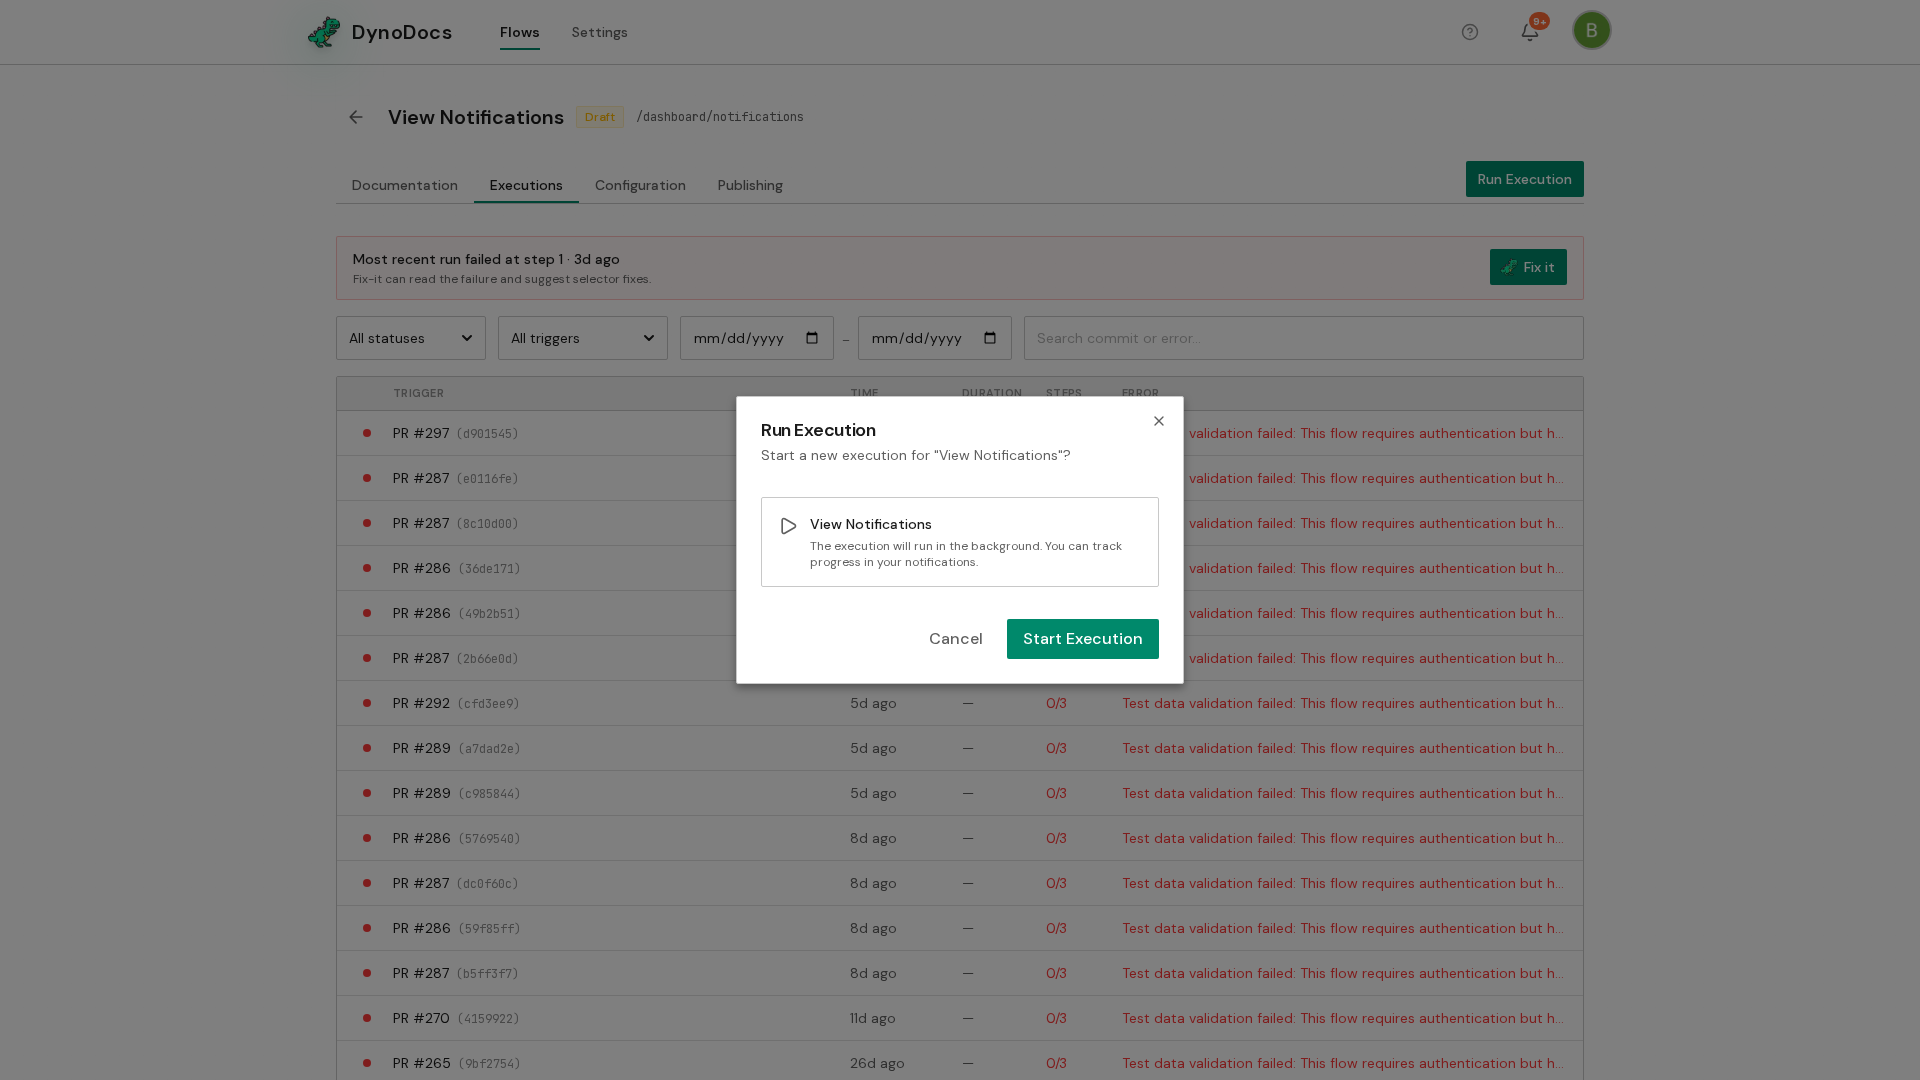Open the user avatar B menu
The width and height of the screenshot is (1920, 1080).
click(1591, 30)
